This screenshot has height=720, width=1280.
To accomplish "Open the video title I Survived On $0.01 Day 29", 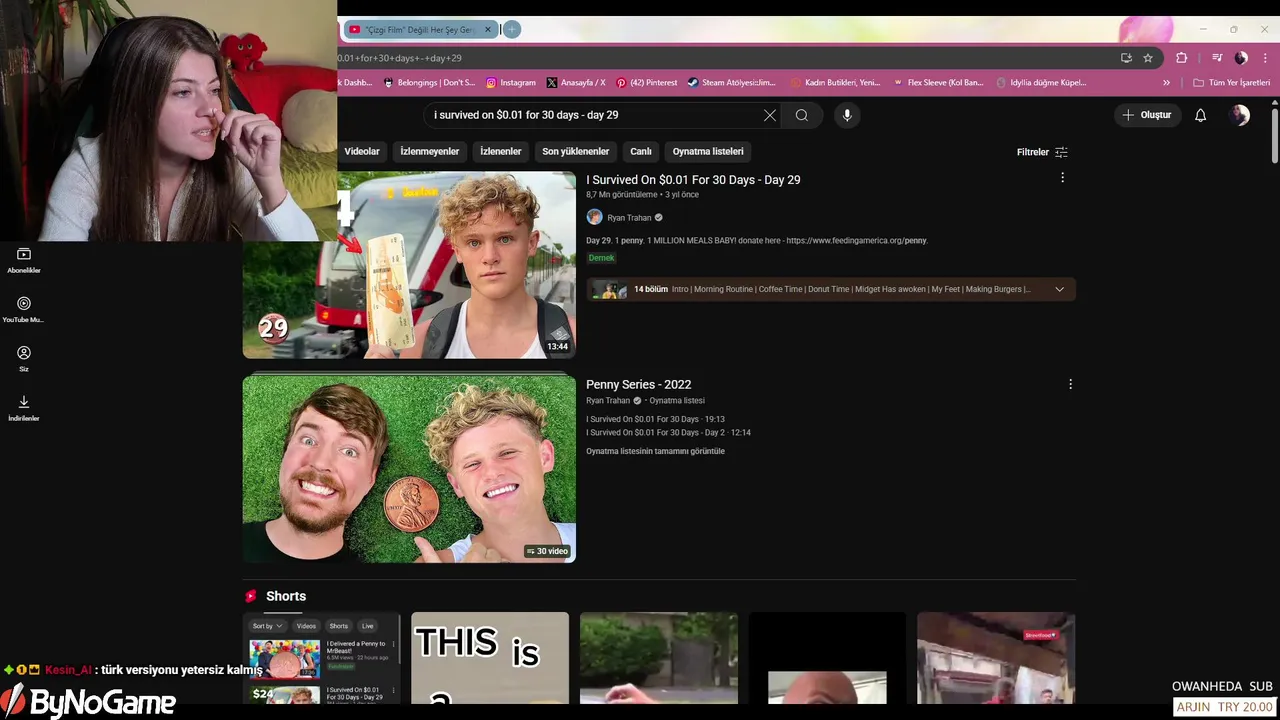I will (x=693, y=180).
